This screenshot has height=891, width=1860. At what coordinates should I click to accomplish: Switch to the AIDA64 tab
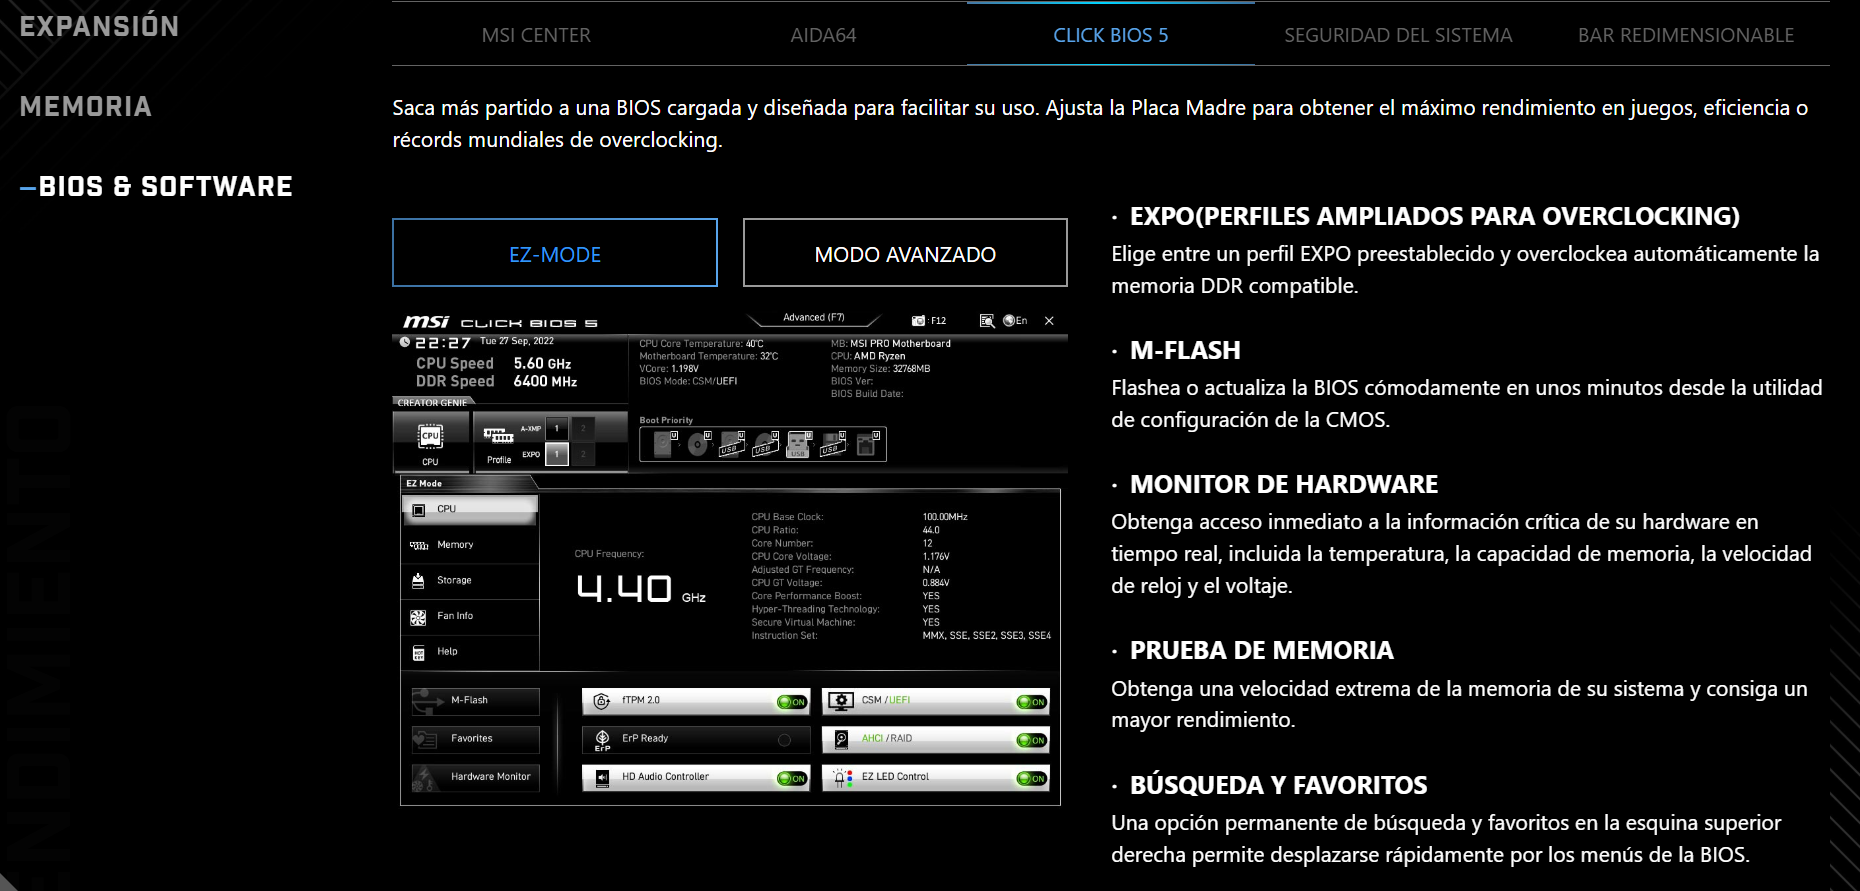point(823,35)
